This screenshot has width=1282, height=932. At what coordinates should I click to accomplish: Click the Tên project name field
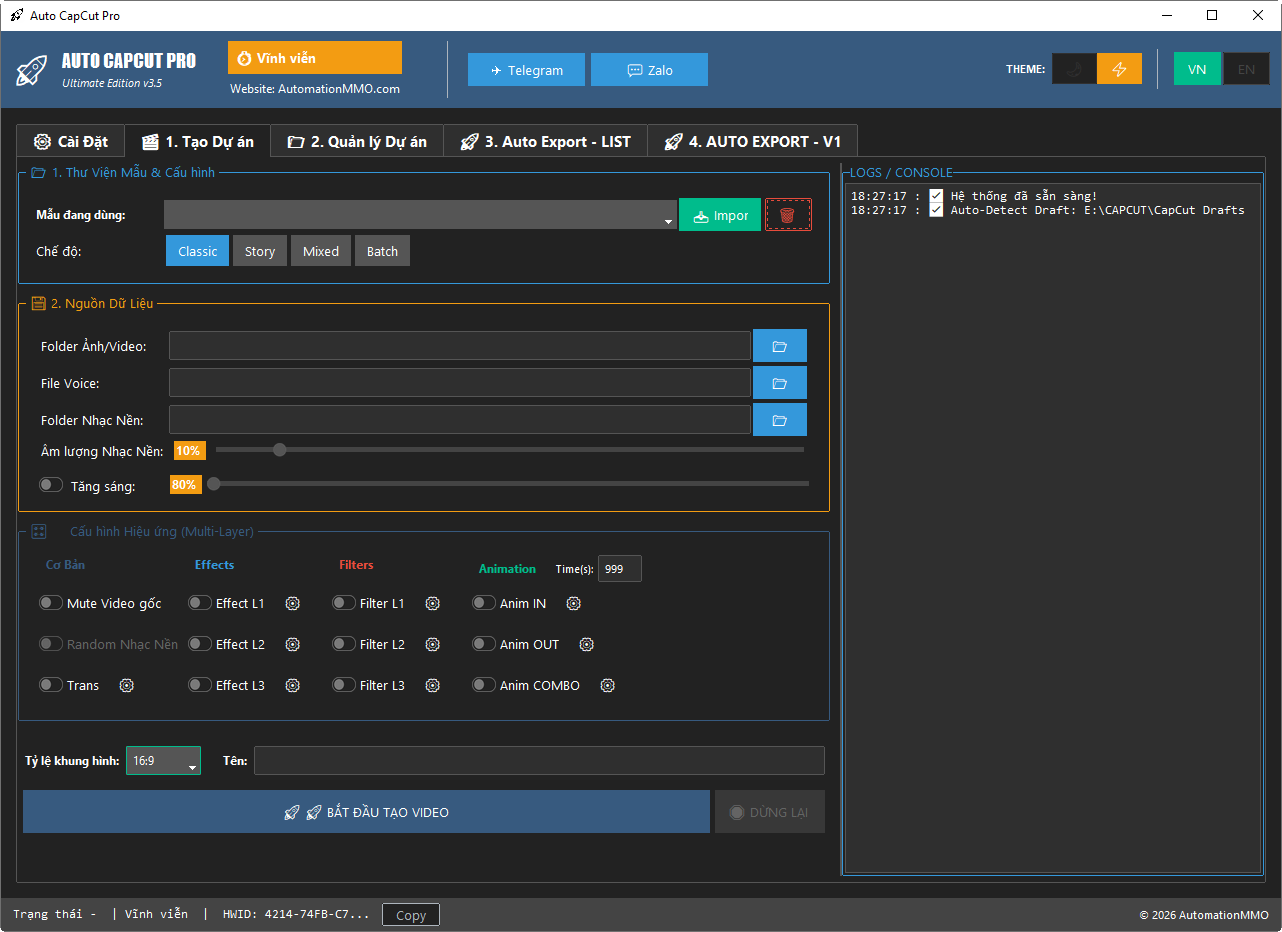coord(540,761)
